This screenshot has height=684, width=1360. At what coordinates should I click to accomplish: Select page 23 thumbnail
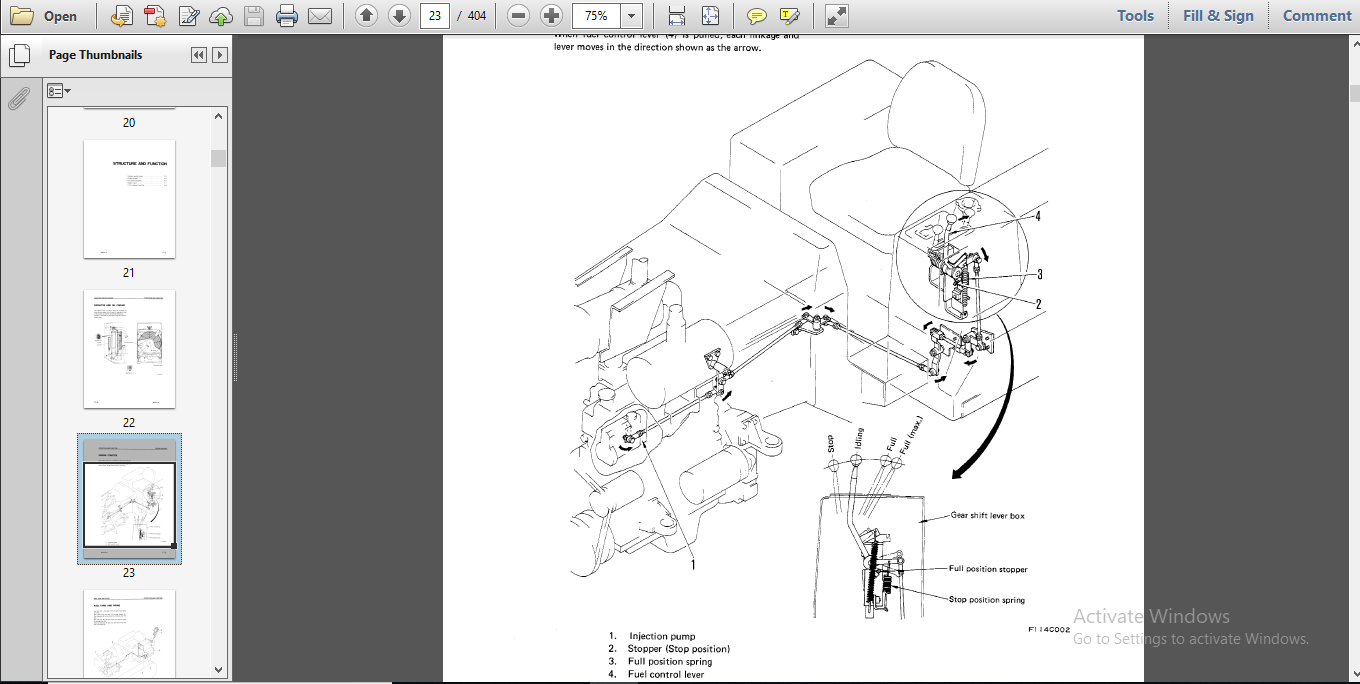pos(129,499)
